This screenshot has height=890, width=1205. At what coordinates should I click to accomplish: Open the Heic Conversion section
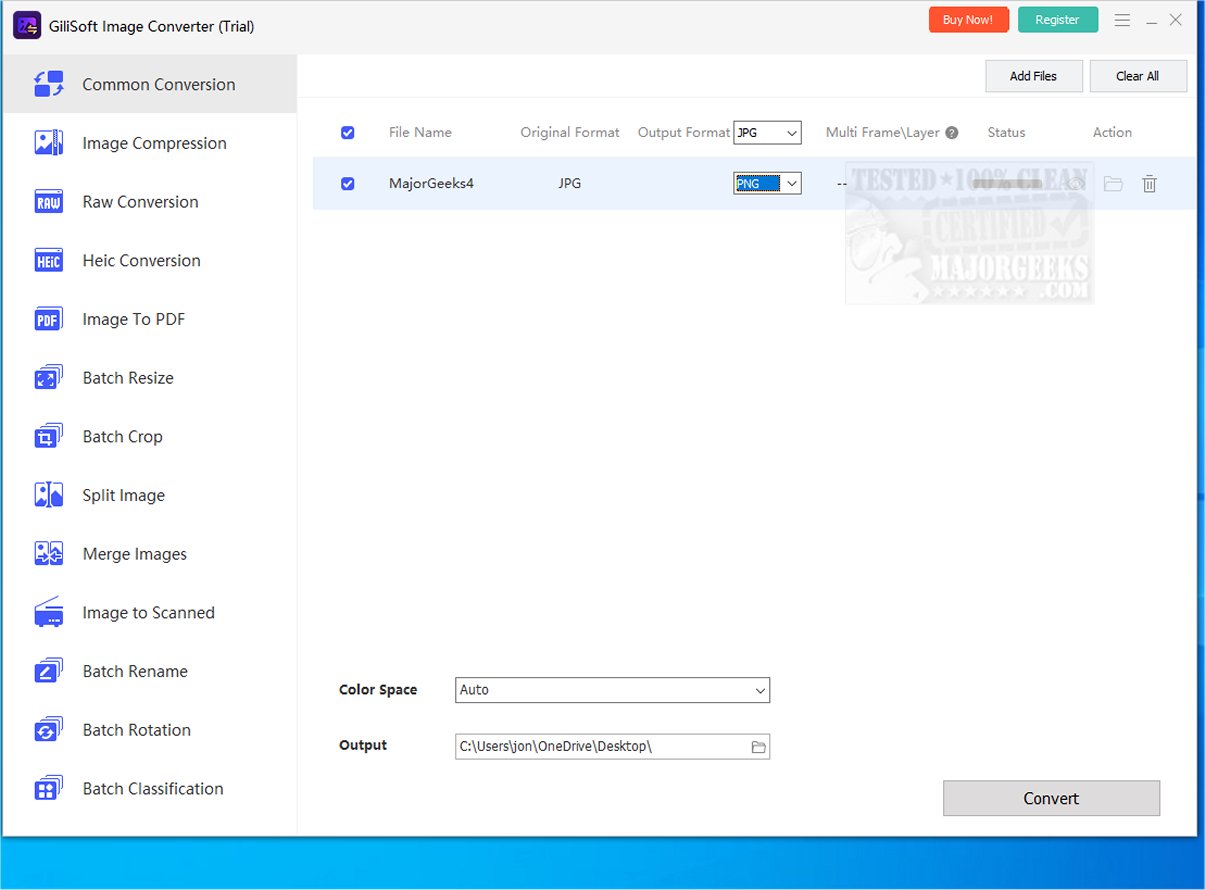tap(149, 261)
